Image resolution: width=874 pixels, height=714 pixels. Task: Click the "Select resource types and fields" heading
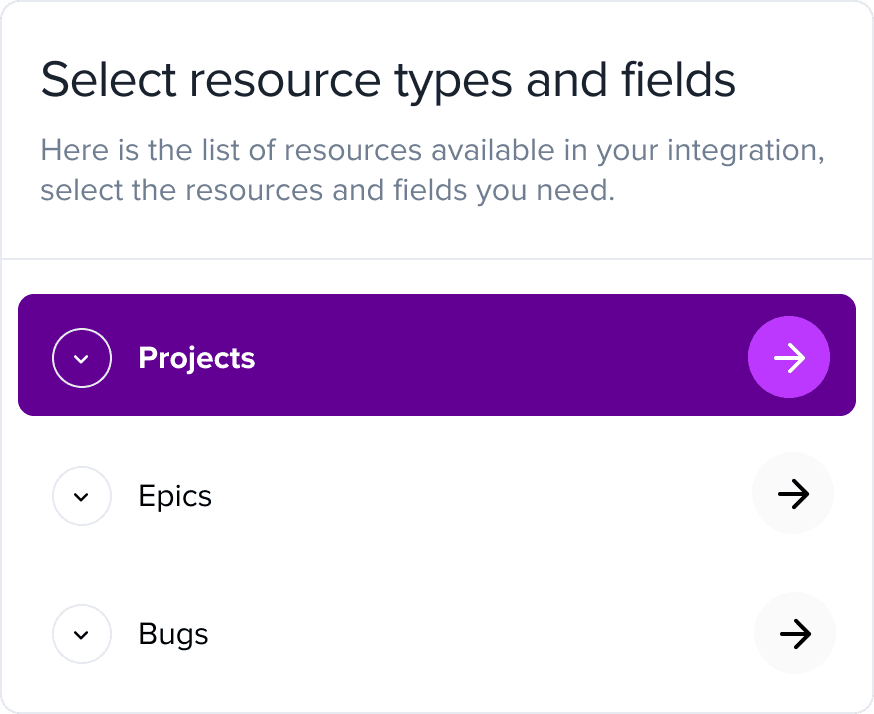388,80
